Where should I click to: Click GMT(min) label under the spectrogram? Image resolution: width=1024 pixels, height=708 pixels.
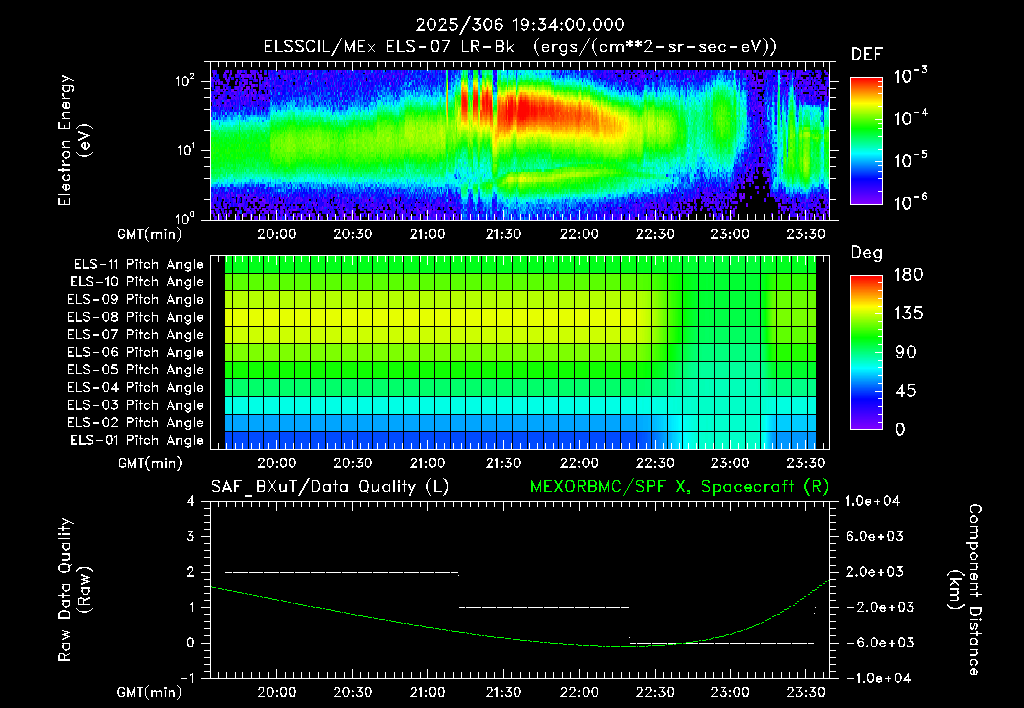(x=150, y=234)
